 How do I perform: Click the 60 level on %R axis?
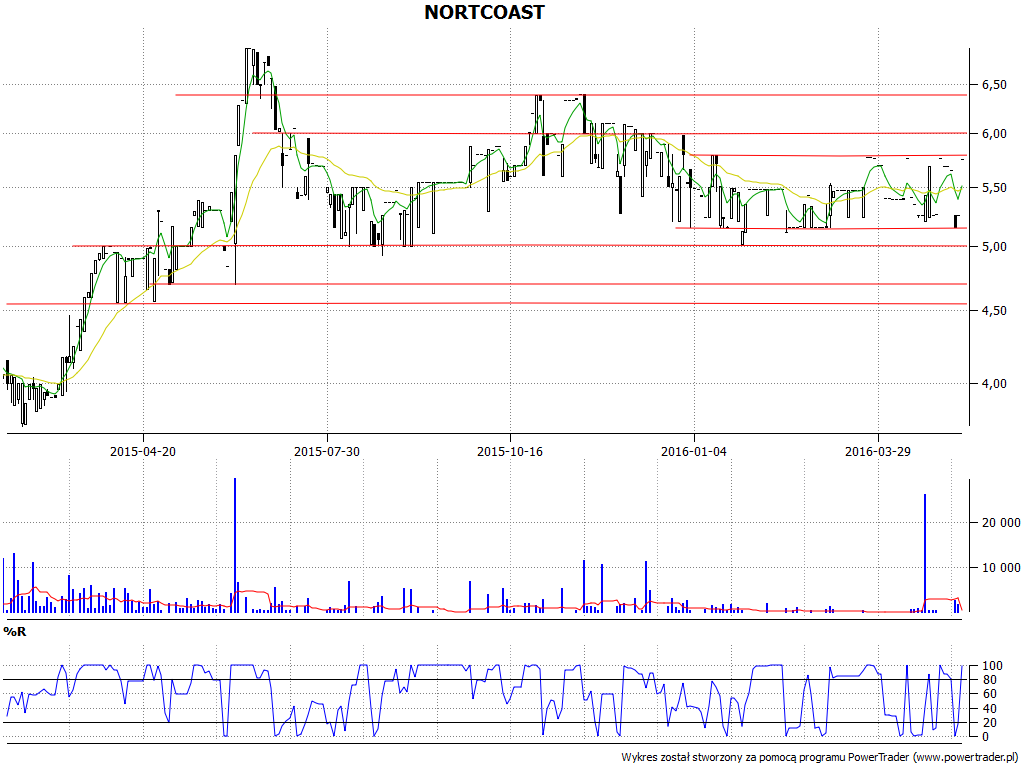(x=990, y=694)
